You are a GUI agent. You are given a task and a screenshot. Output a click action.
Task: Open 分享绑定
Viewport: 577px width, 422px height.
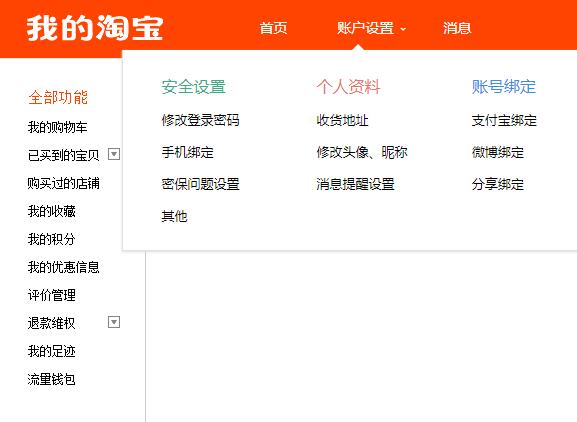tap(498, 184)
